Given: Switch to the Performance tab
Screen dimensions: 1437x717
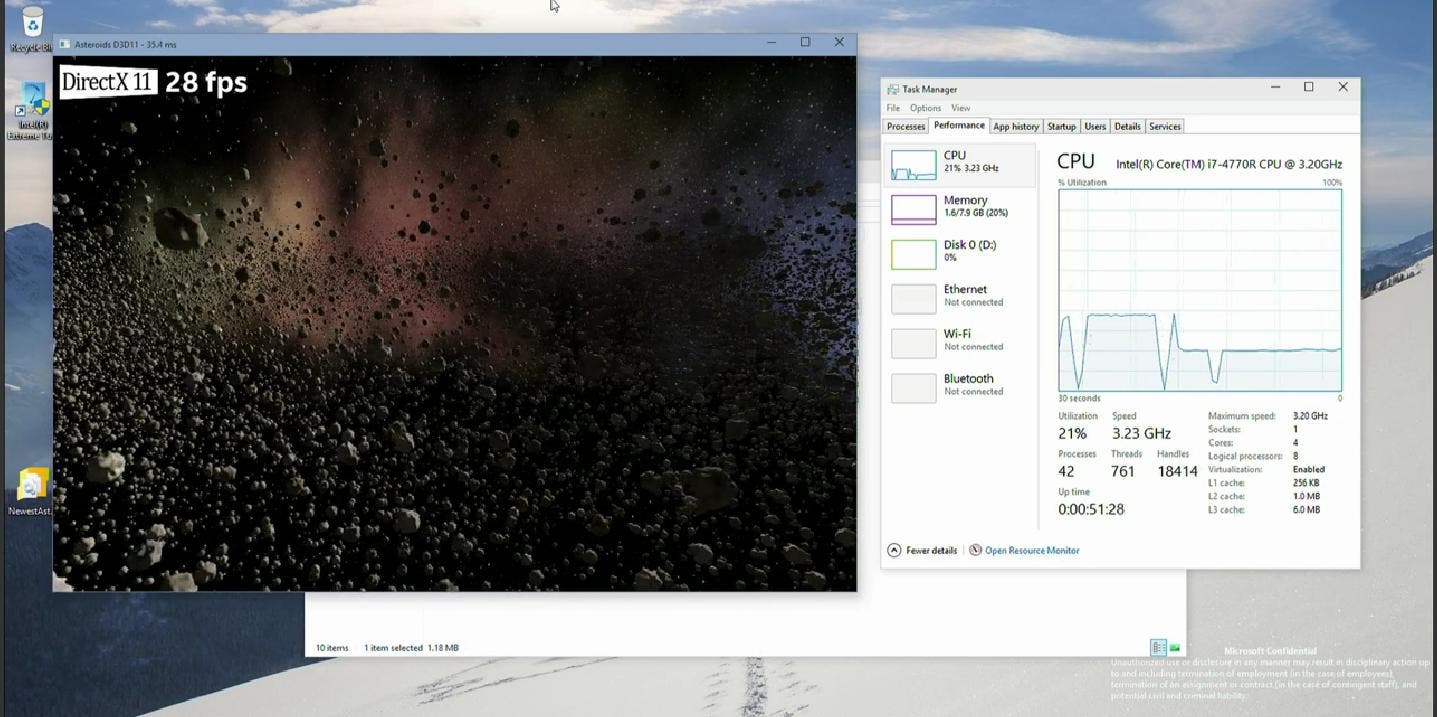Looking at the screenshot, I should coord(959,125).
